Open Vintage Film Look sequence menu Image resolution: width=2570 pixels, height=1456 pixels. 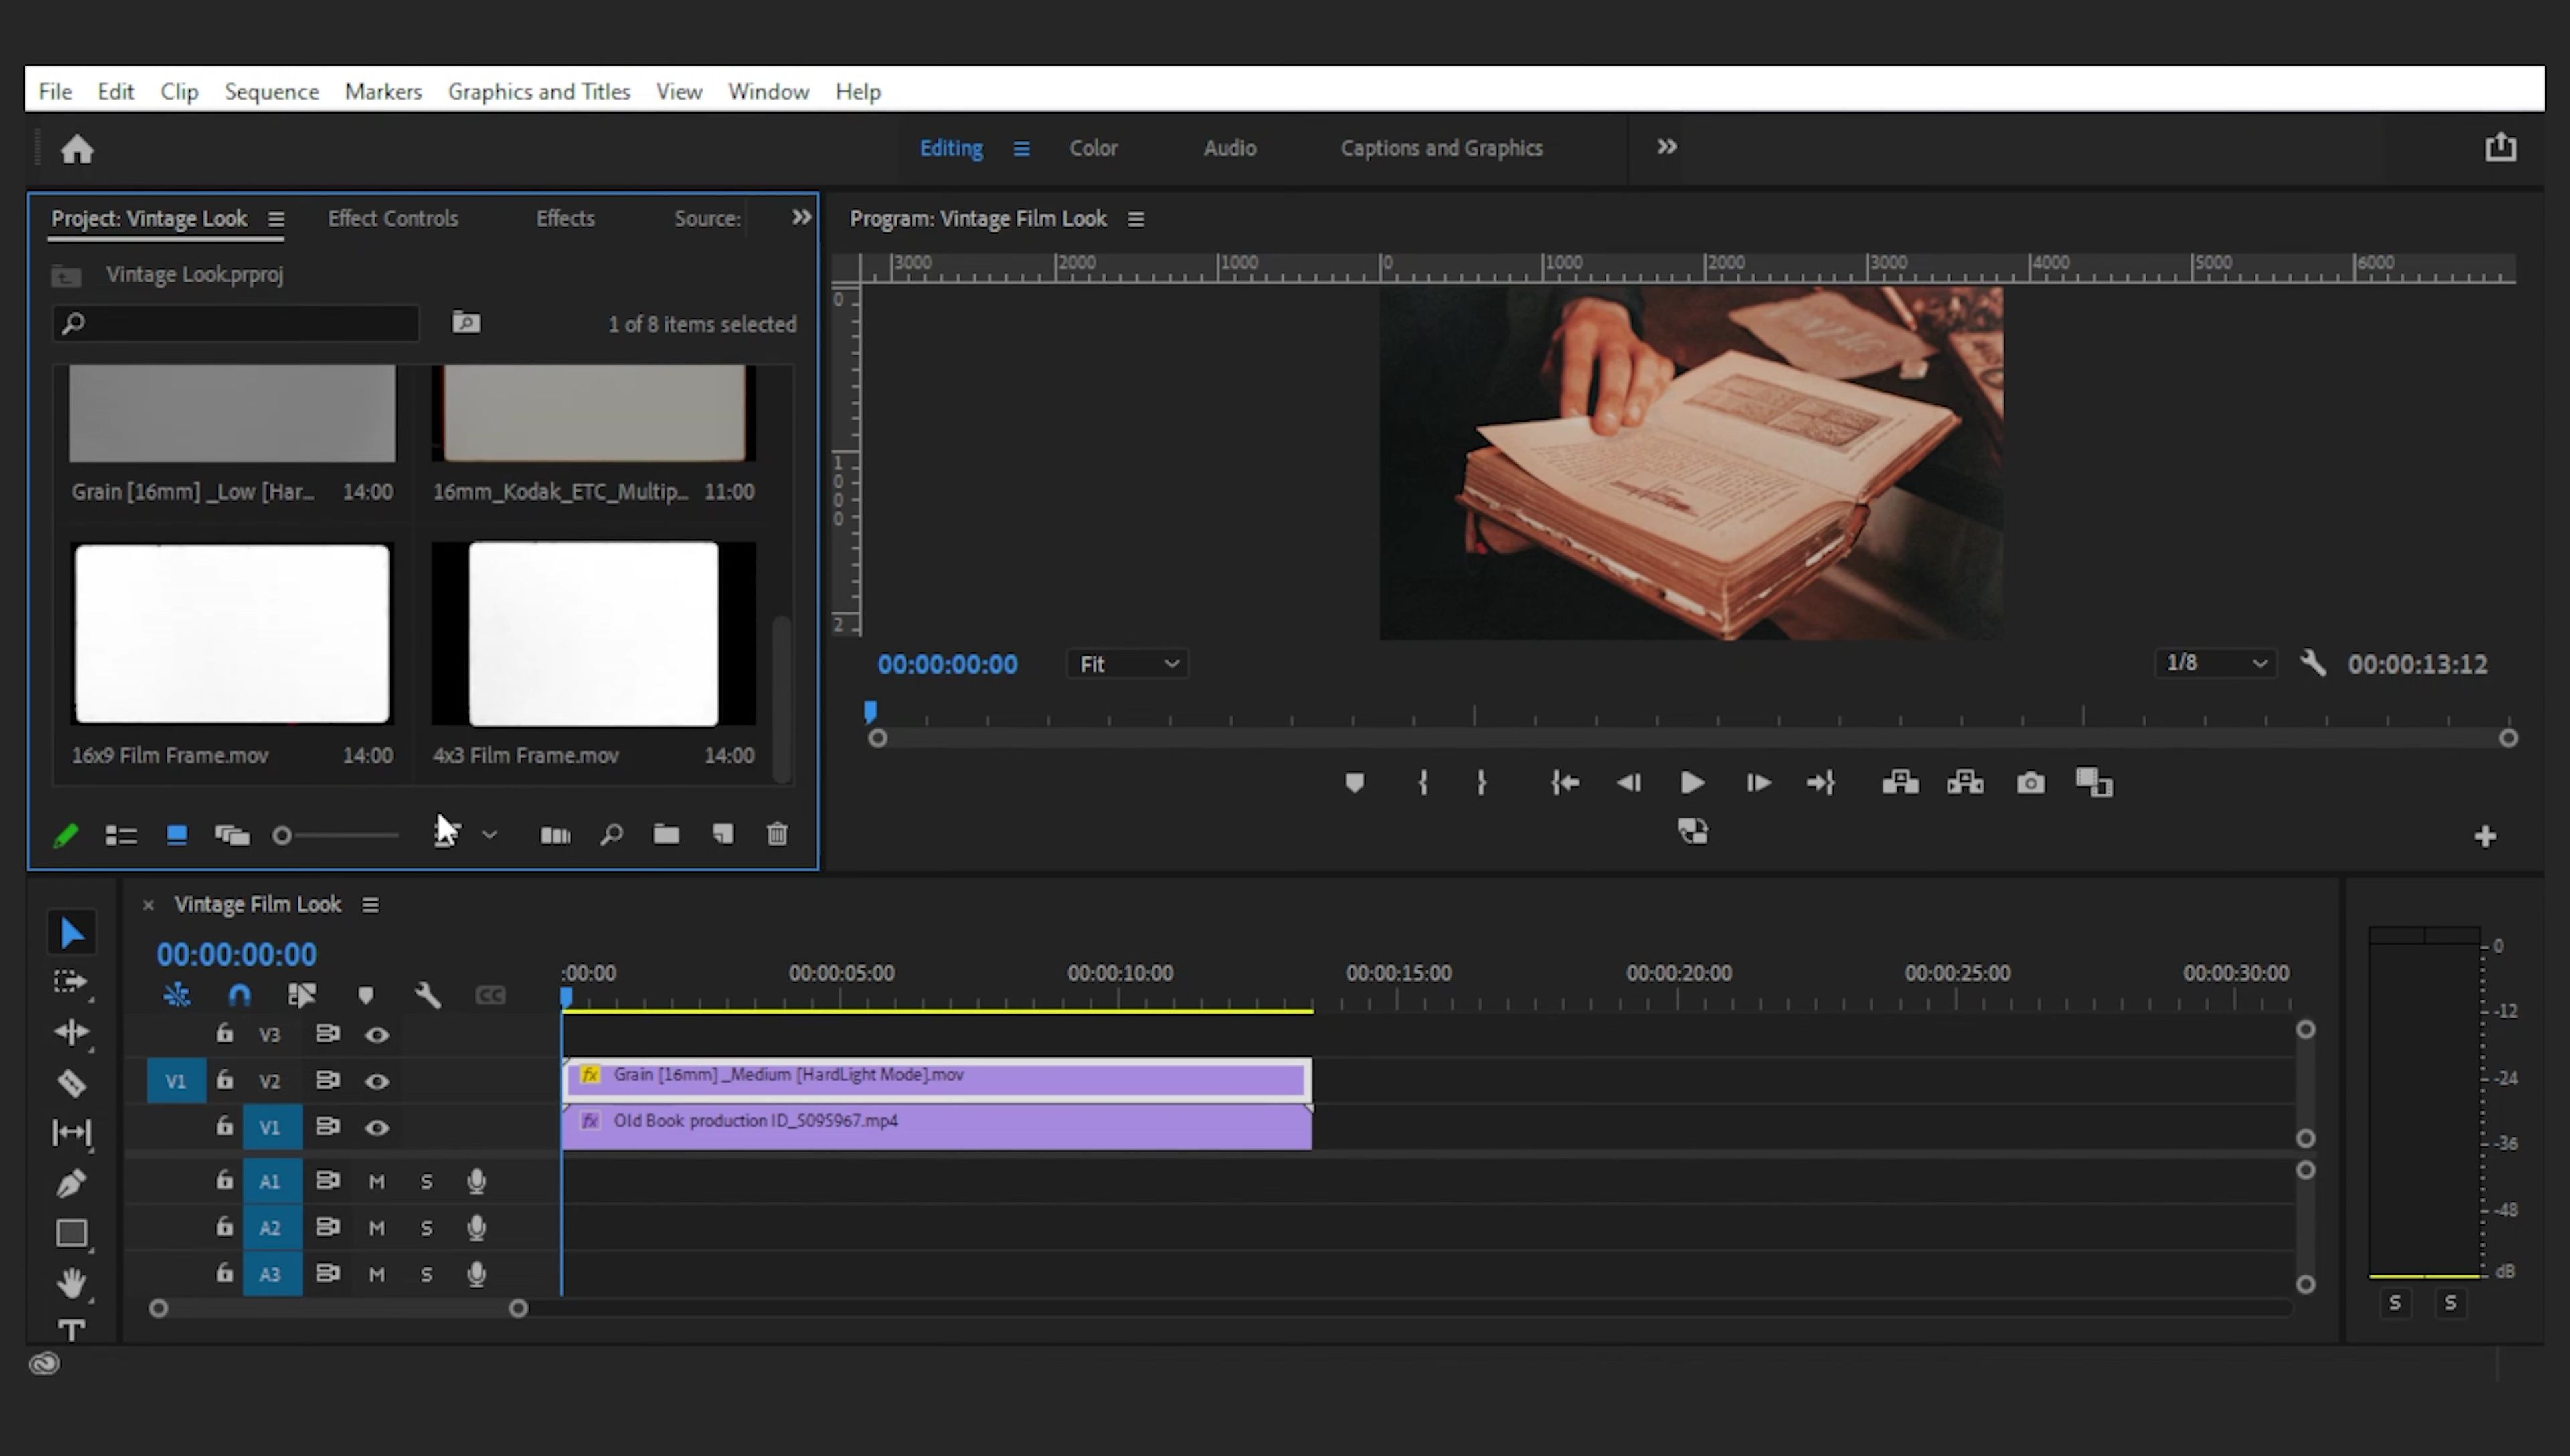click(370, 905)
